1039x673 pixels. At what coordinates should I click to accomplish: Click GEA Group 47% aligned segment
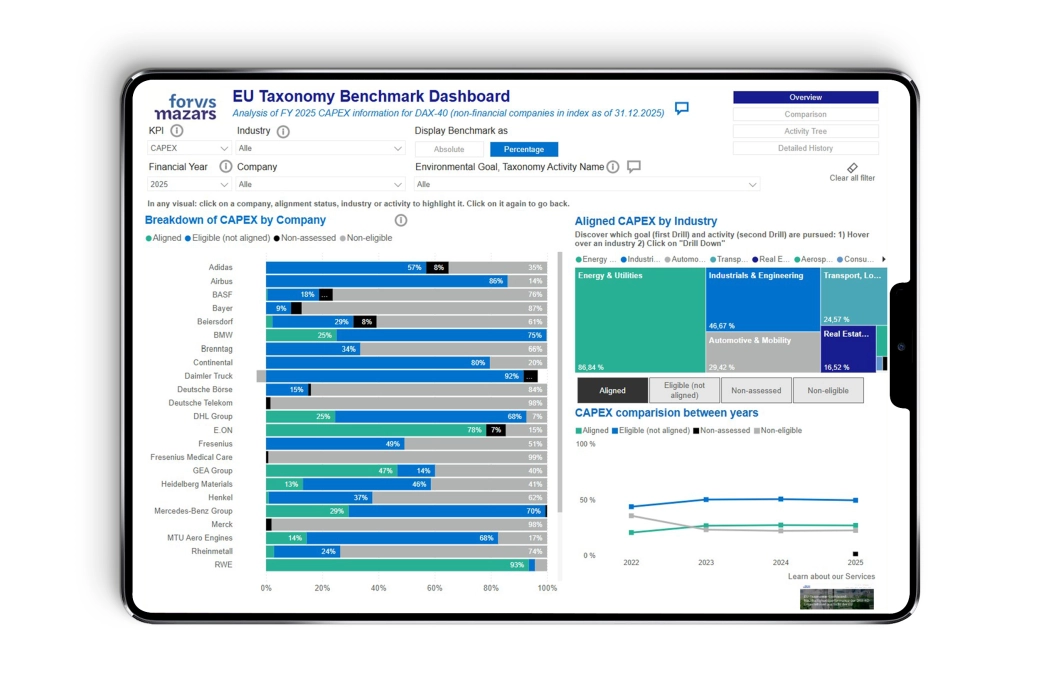click(332, 470)
